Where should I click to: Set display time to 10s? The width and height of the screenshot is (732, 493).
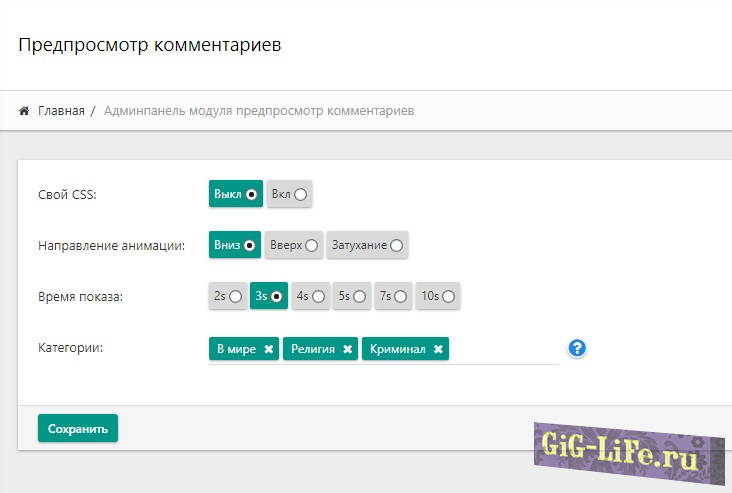click(437, 296)
